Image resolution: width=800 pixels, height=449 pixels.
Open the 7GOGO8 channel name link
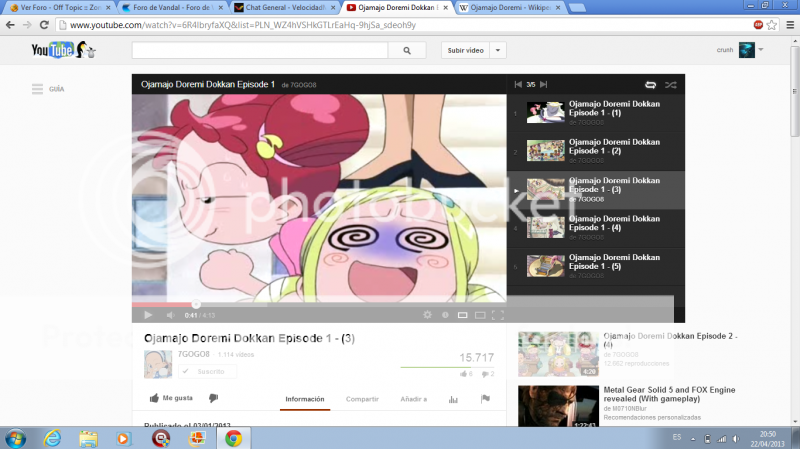193,354
